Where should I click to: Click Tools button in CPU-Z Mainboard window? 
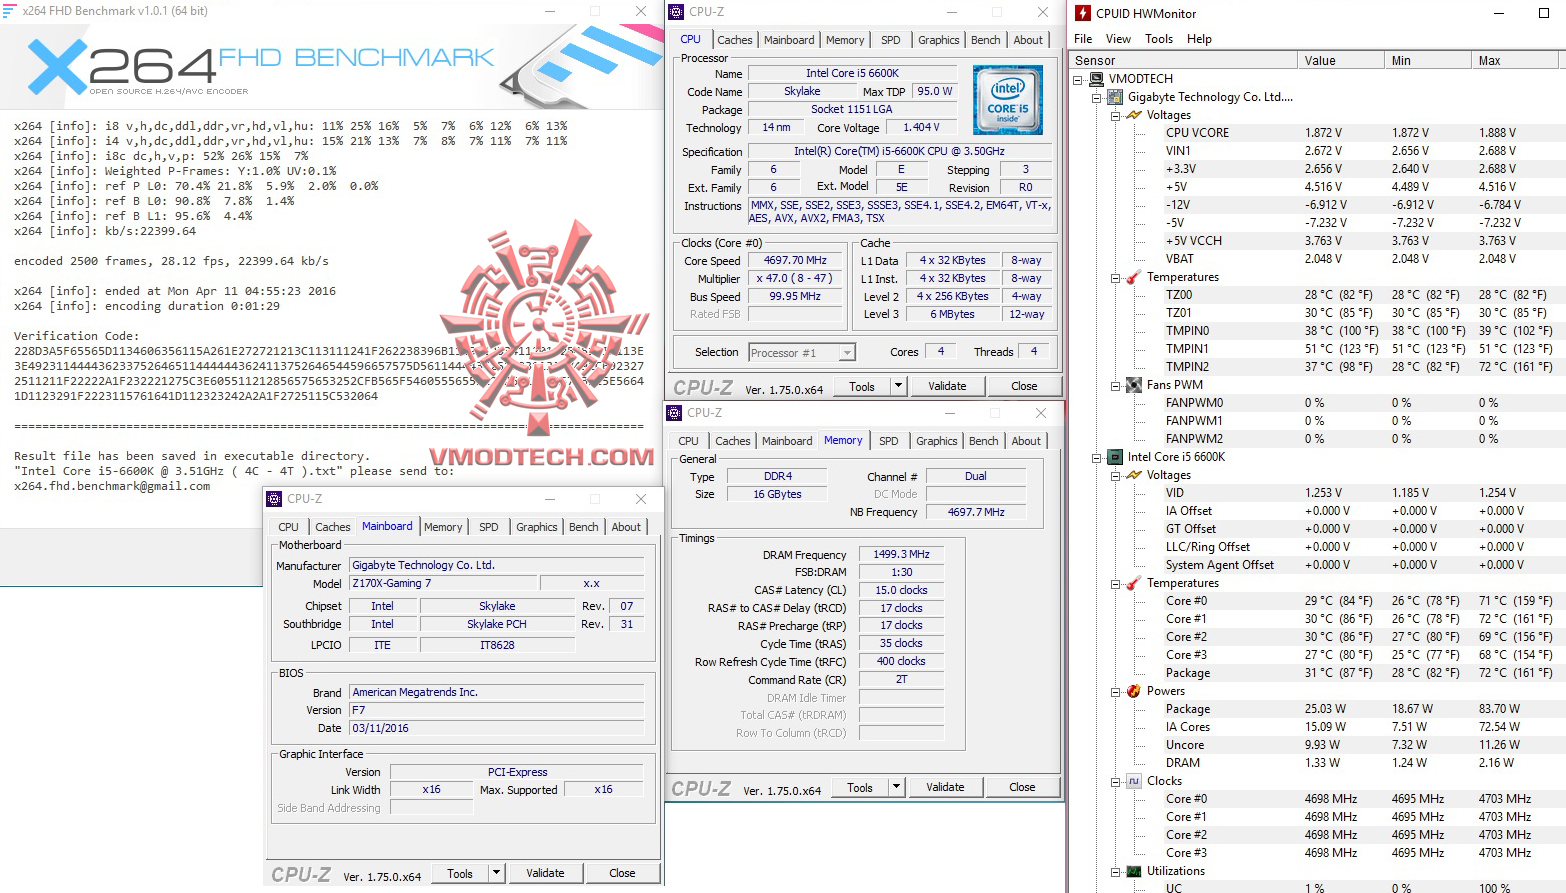click(460, 873)
